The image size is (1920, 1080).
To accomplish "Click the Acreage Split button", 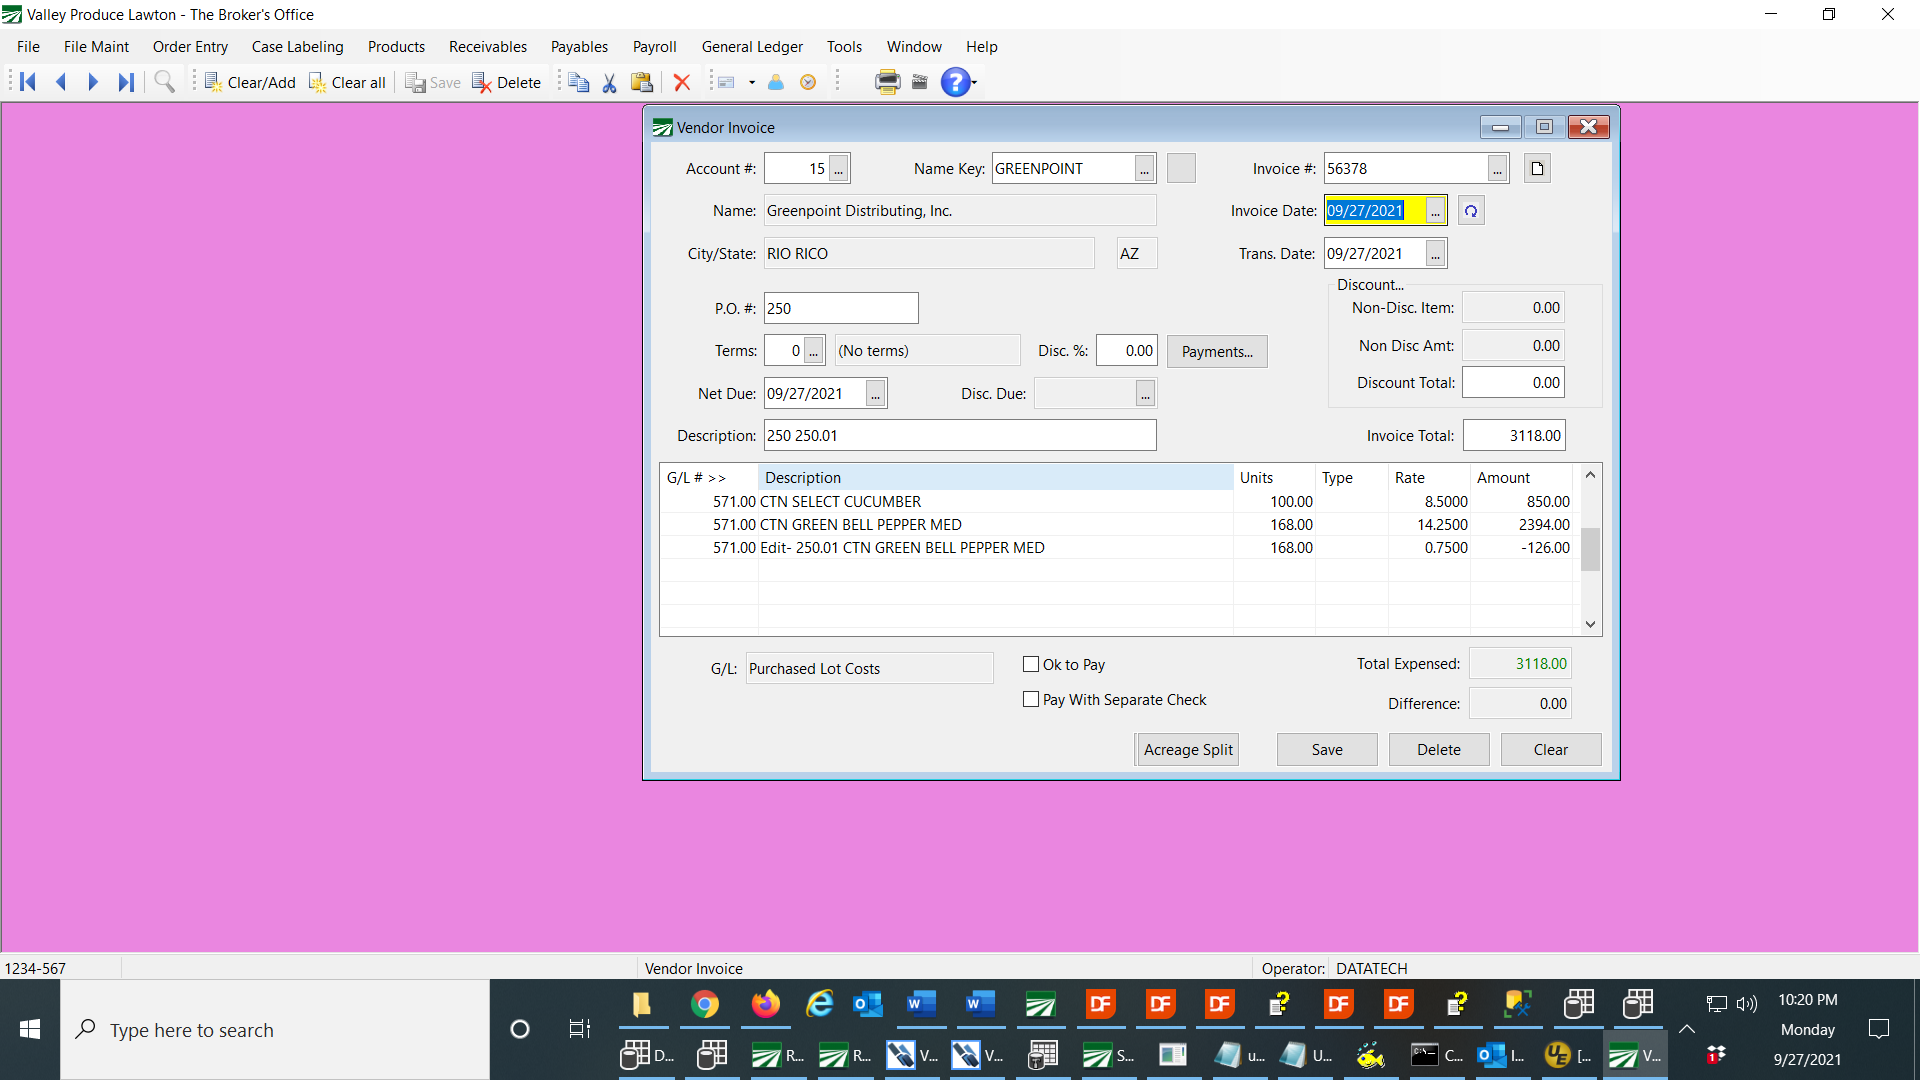I will tap(1188, 750).
